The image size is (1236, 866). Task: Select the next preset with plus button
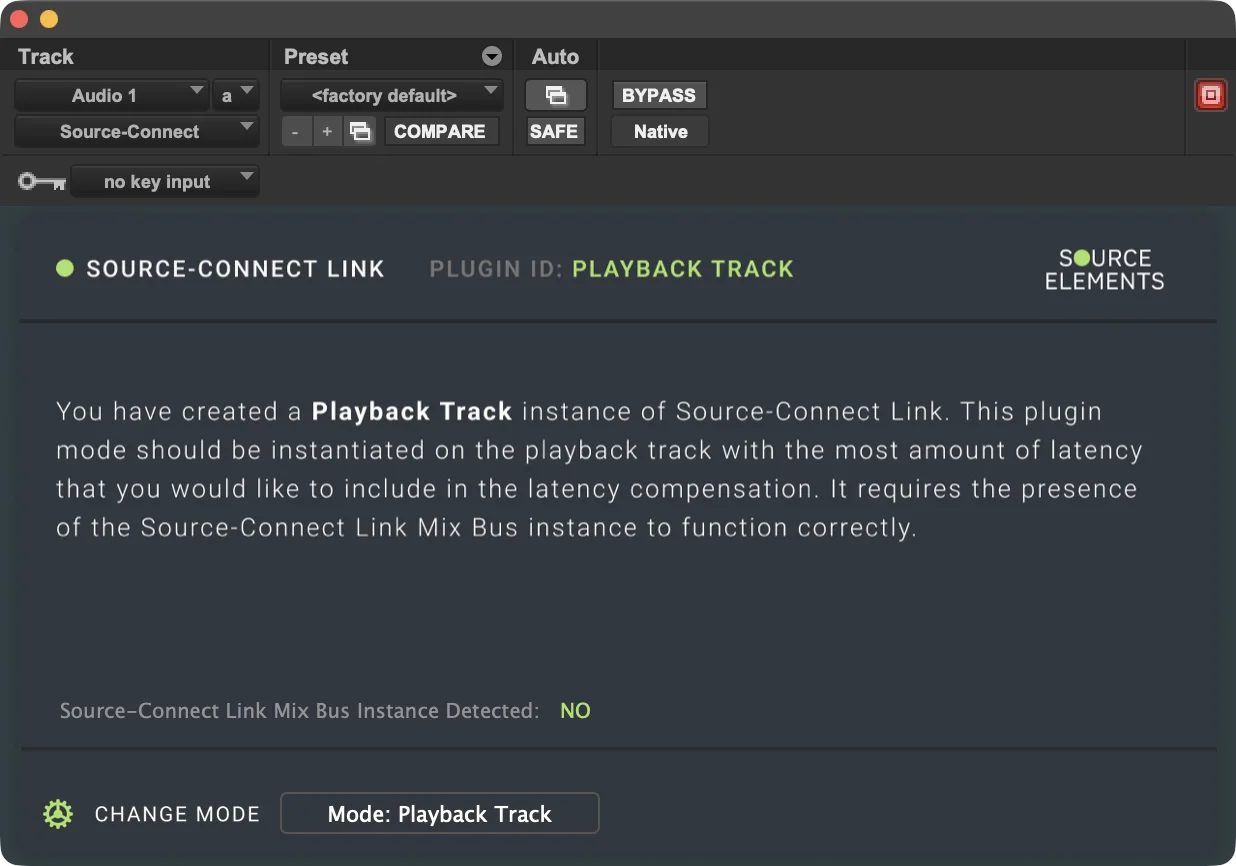(327, 132)
